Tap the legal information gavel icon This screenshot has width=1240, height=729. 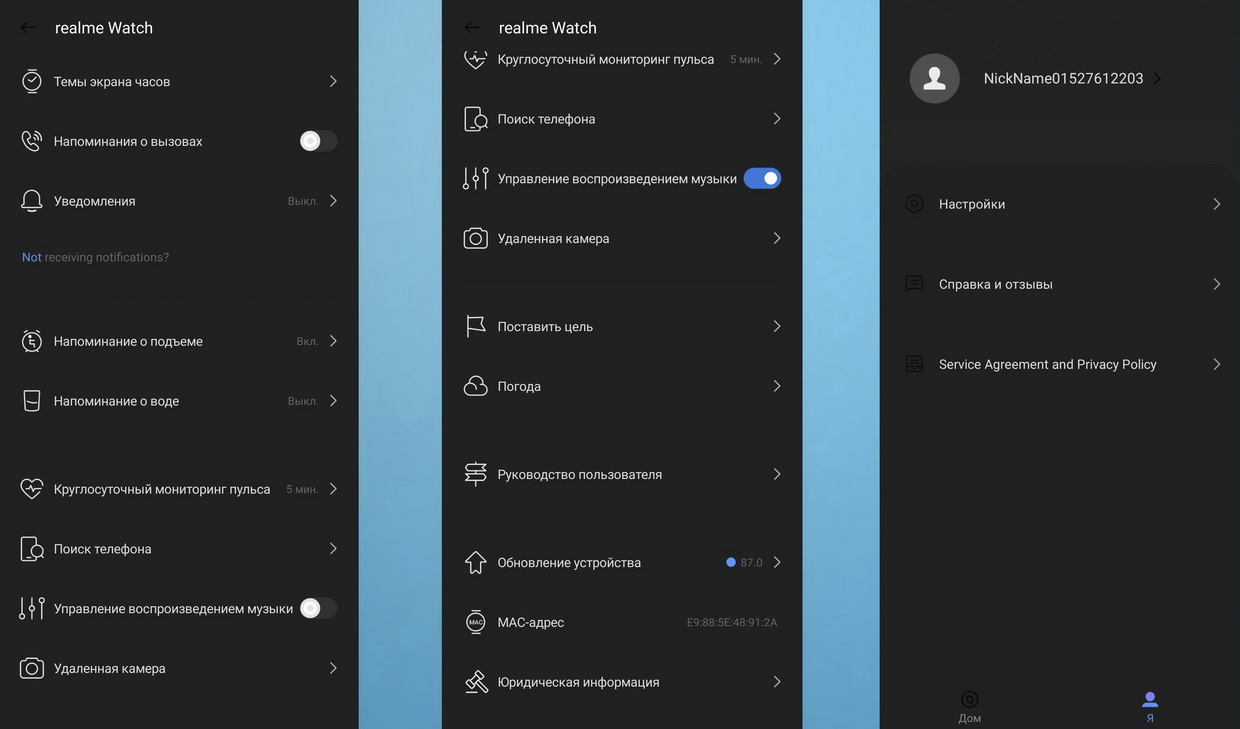coord(476,682)
